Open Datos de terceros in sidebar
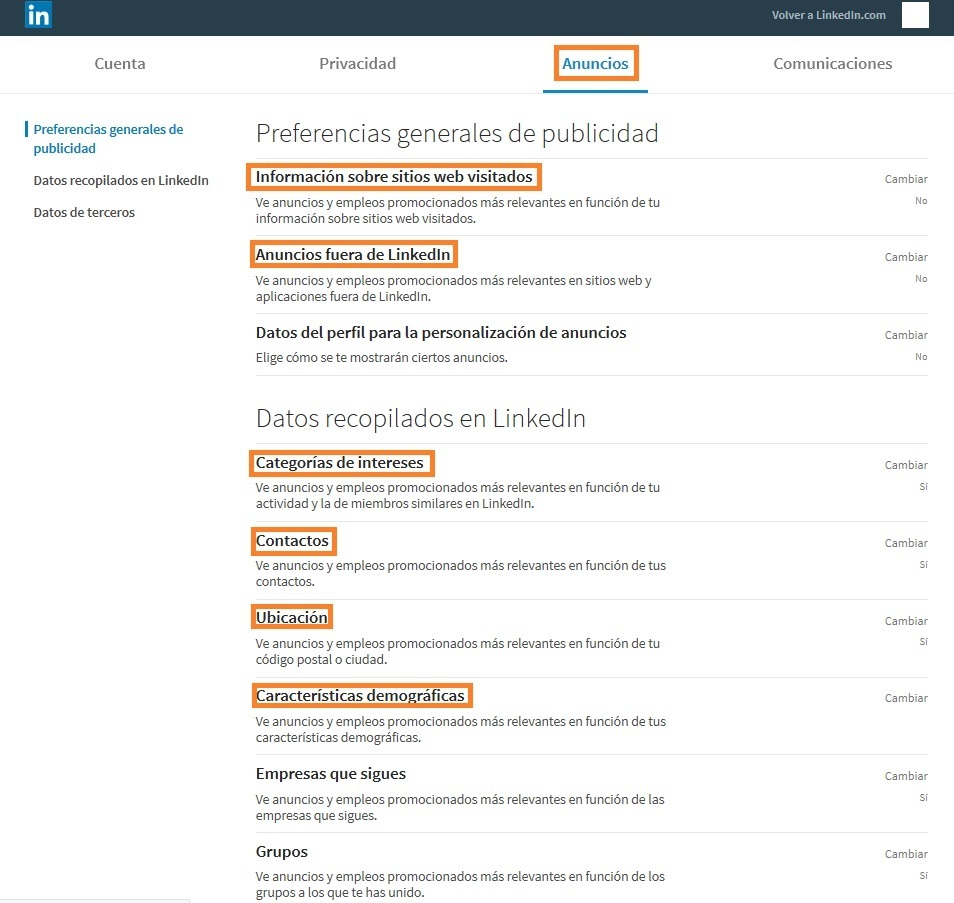This screenshot has width=954, height=903. point(84,212)
